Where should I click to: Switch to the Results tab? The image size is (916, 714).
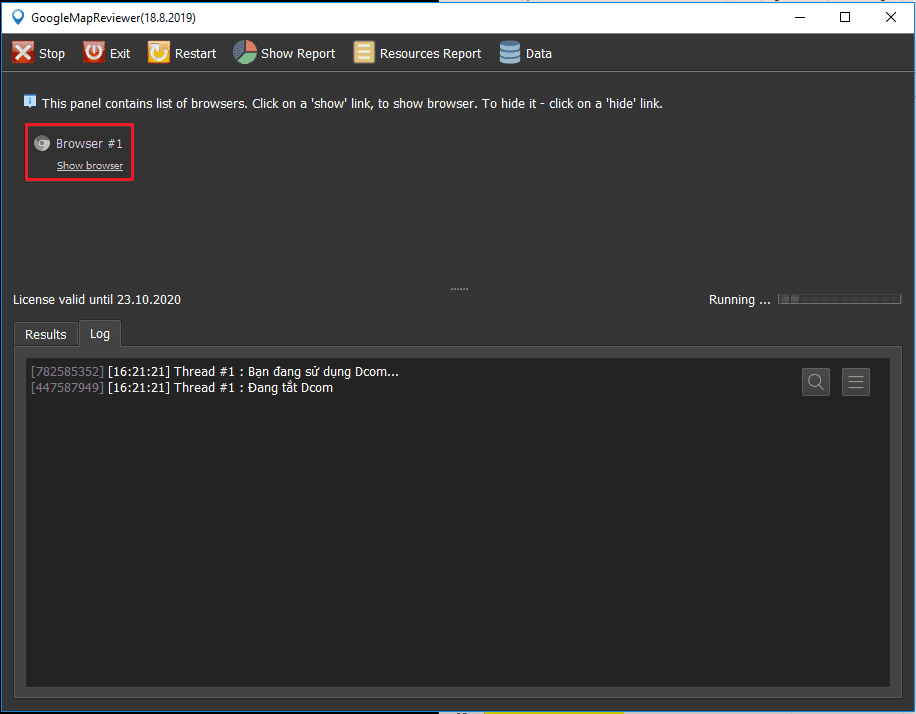tap(46, 334)
